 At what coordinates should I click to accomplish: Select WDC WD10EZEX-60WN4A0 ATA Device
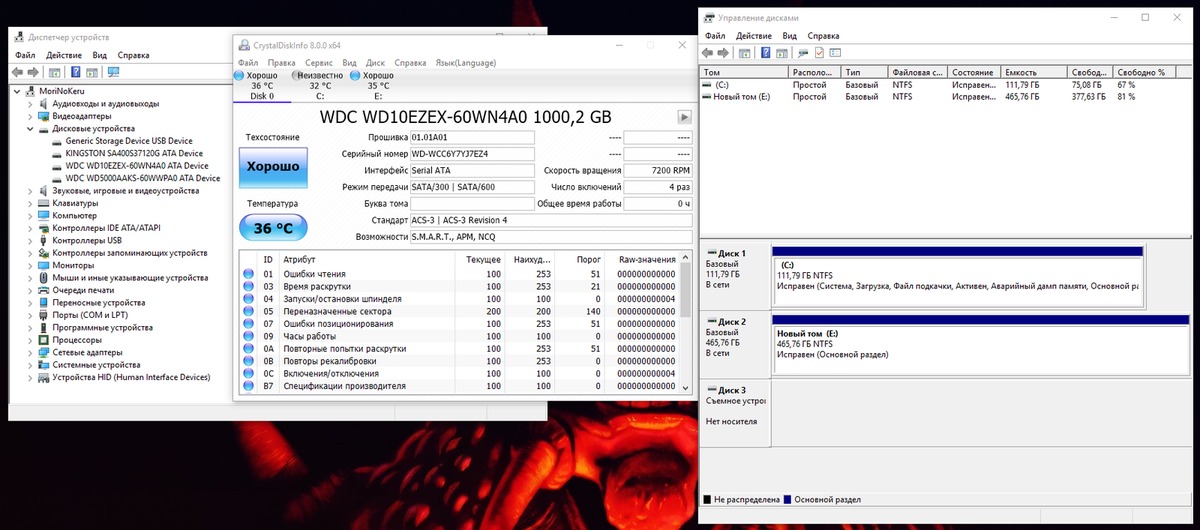pos(136,166)
